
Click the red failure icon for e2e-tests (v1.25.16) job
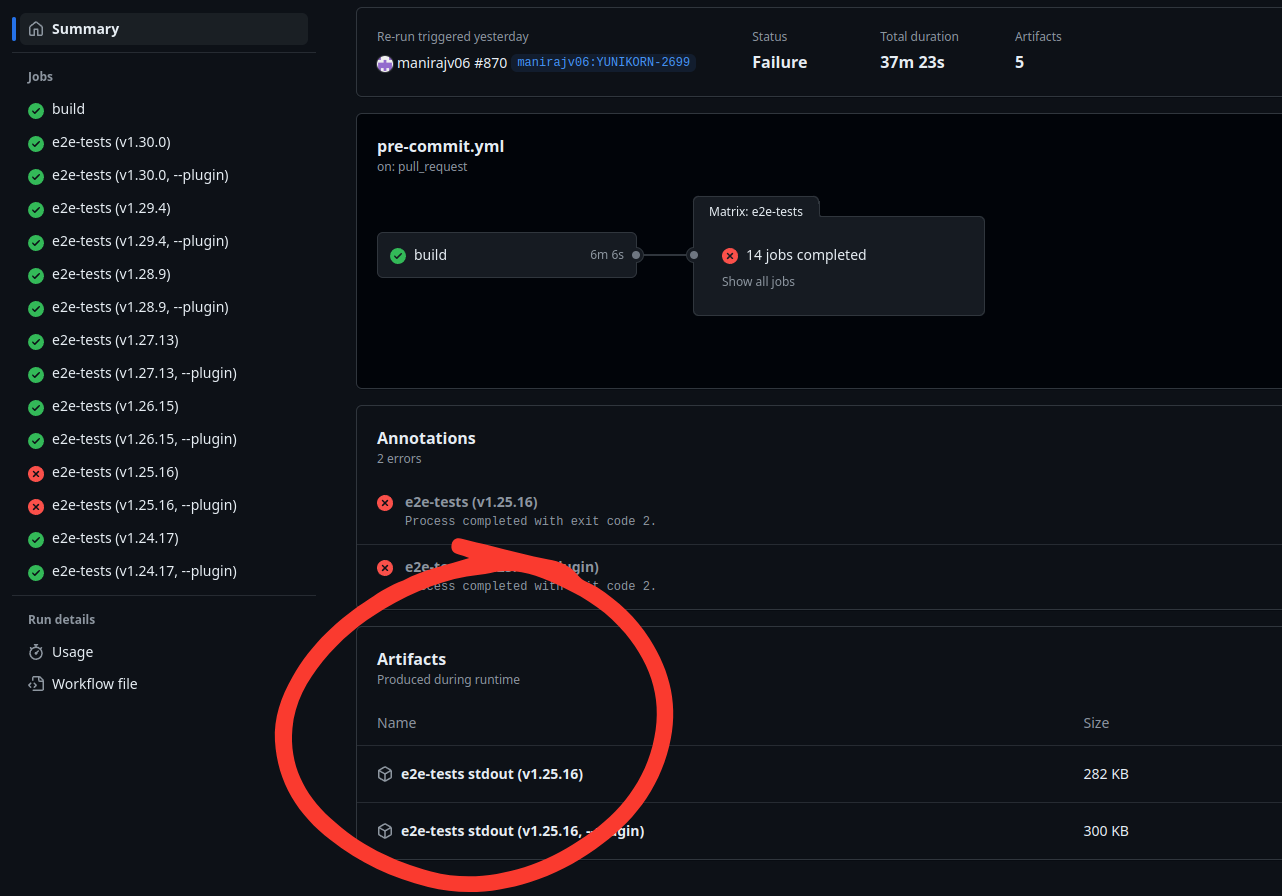pyautogui.click(x=36, y=473)
